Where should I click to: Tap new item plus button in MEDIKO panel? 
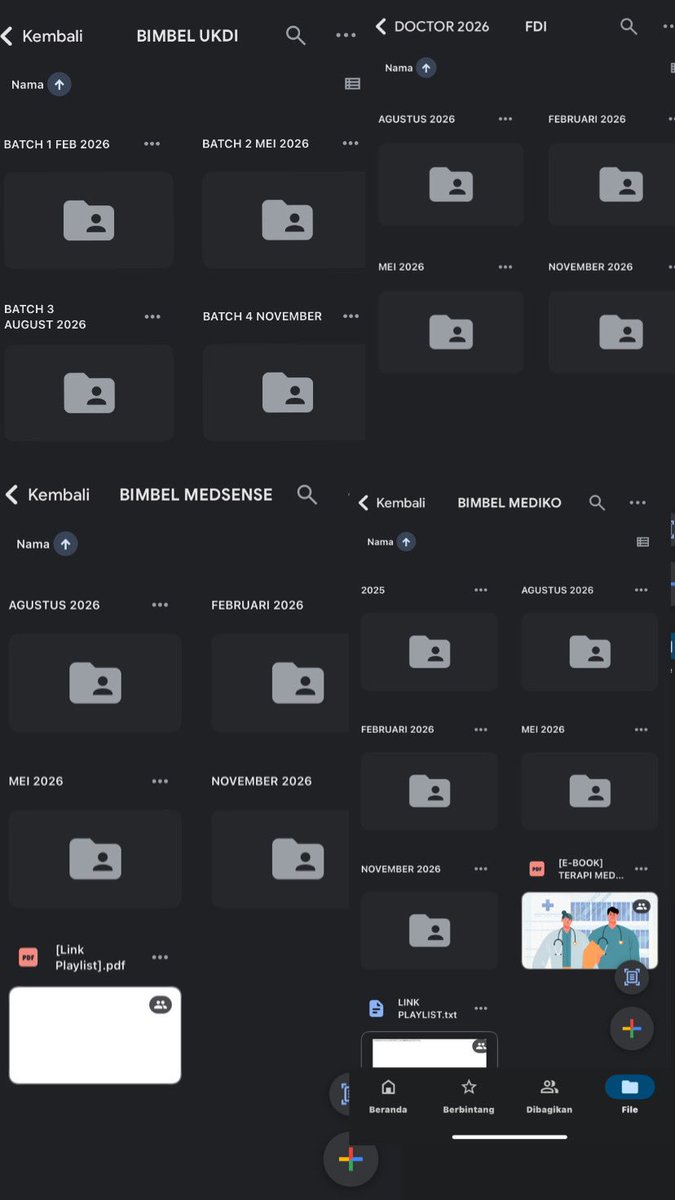[x=632, y=1028]
